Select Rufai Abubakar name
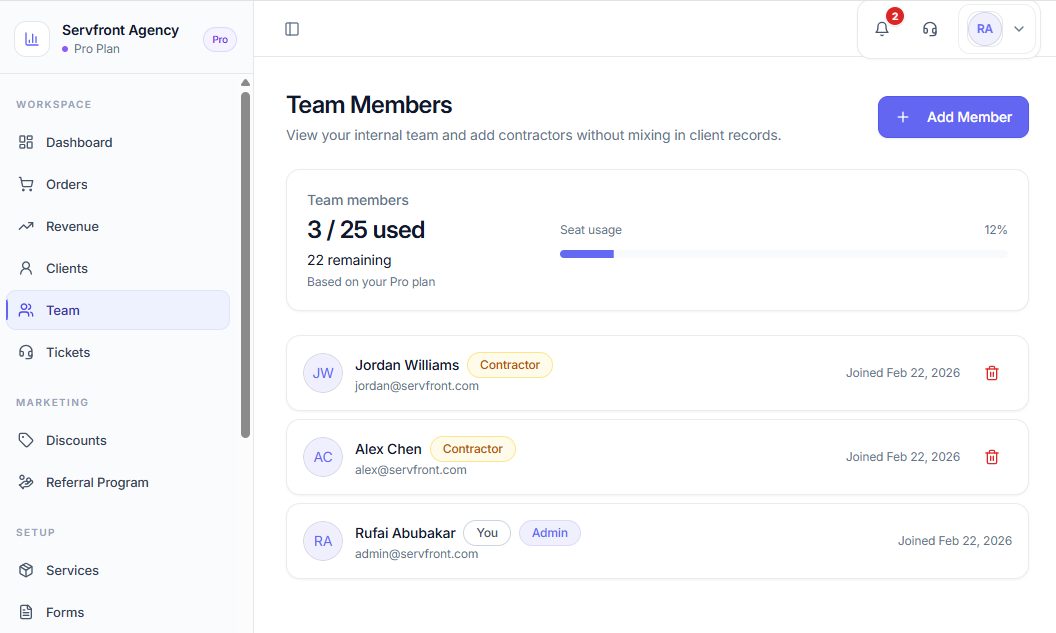1056x633 pixels. pos(405,533)
